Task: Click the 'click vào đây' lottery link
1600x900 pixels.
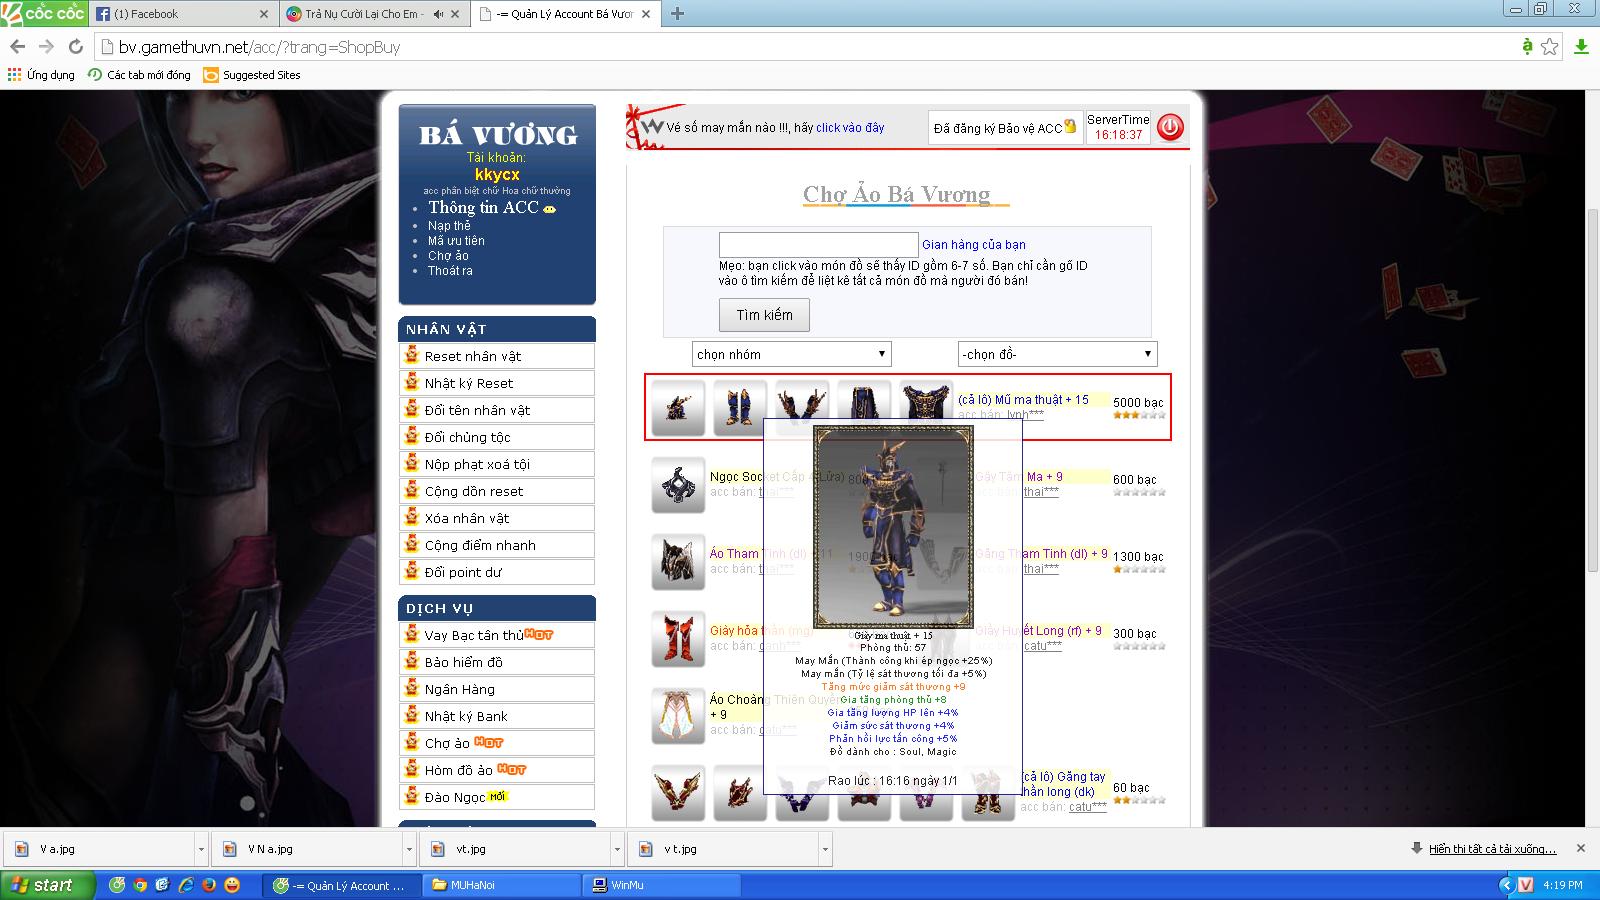Action: point(850,128)
